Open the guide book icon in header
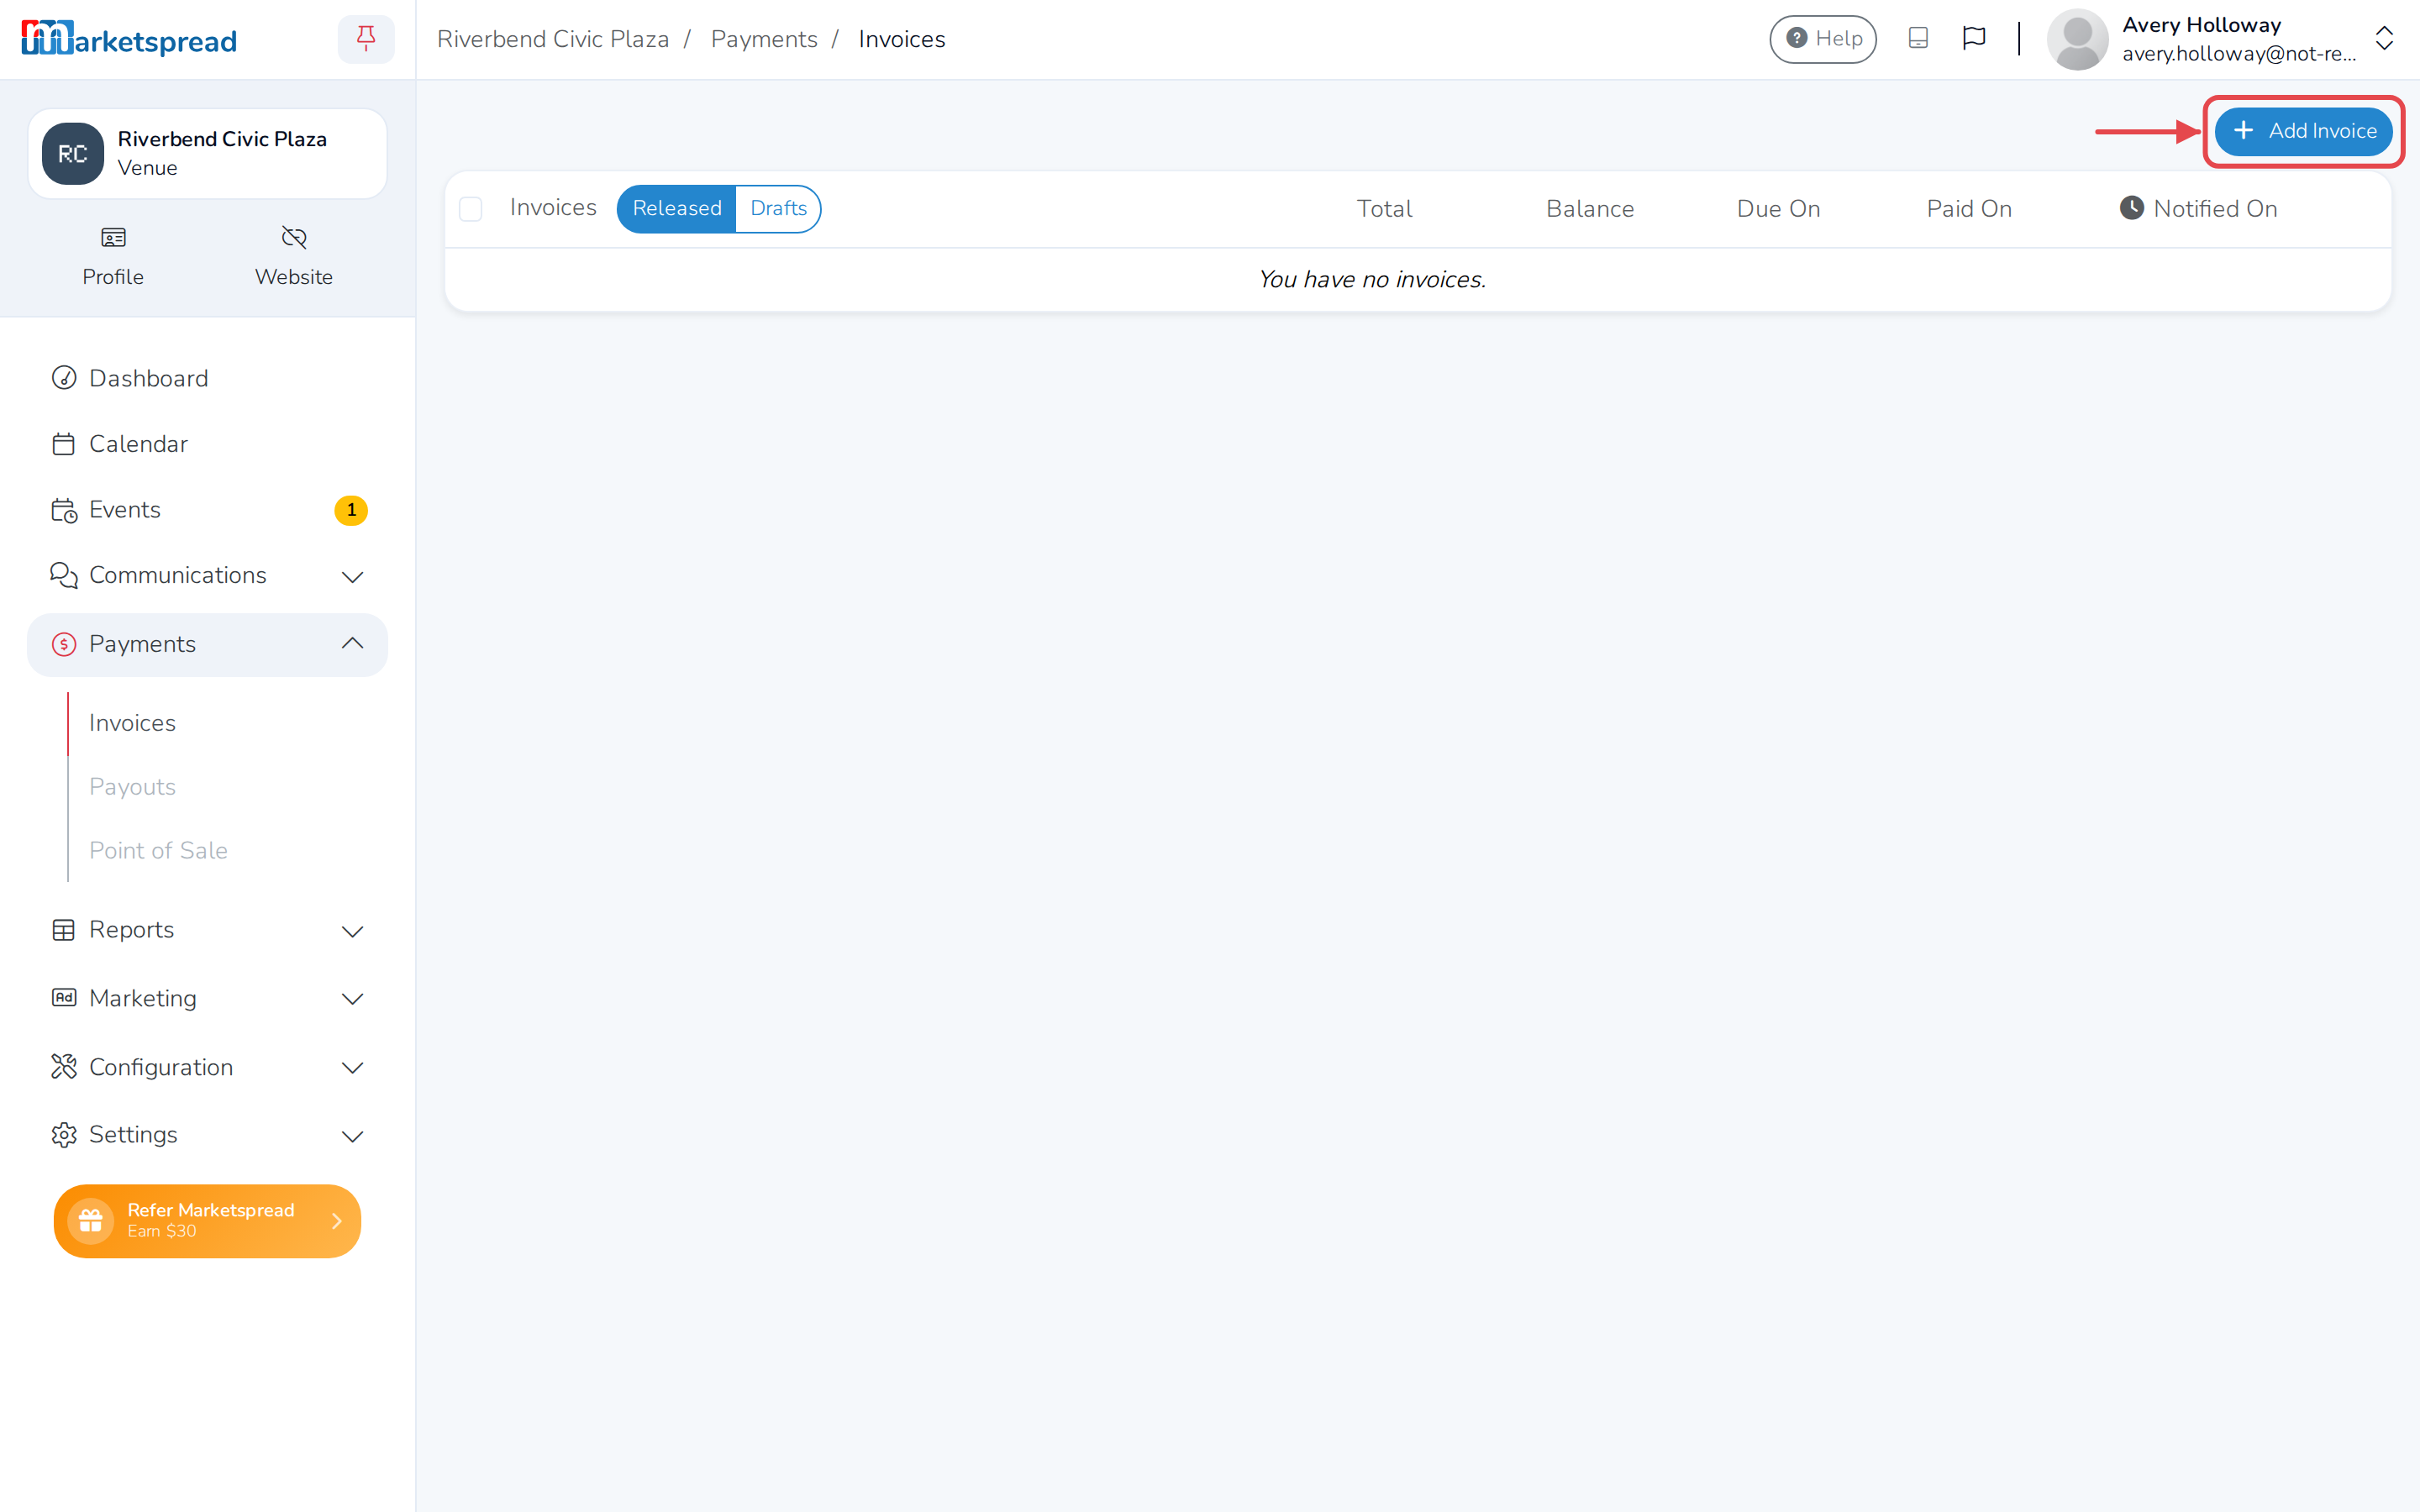The width and height of the screenshot is (2420, 1512). (x=1917, y=38)
